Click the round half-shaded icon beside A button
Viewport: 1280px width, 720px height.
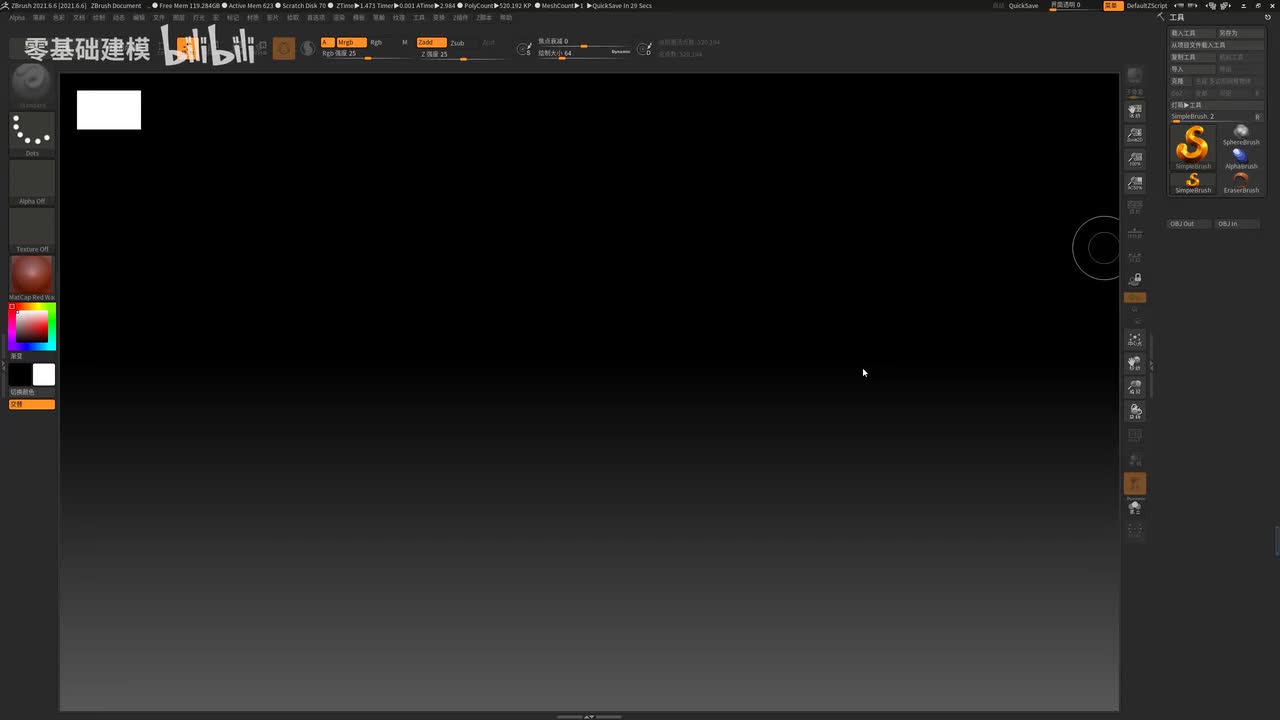308,48
